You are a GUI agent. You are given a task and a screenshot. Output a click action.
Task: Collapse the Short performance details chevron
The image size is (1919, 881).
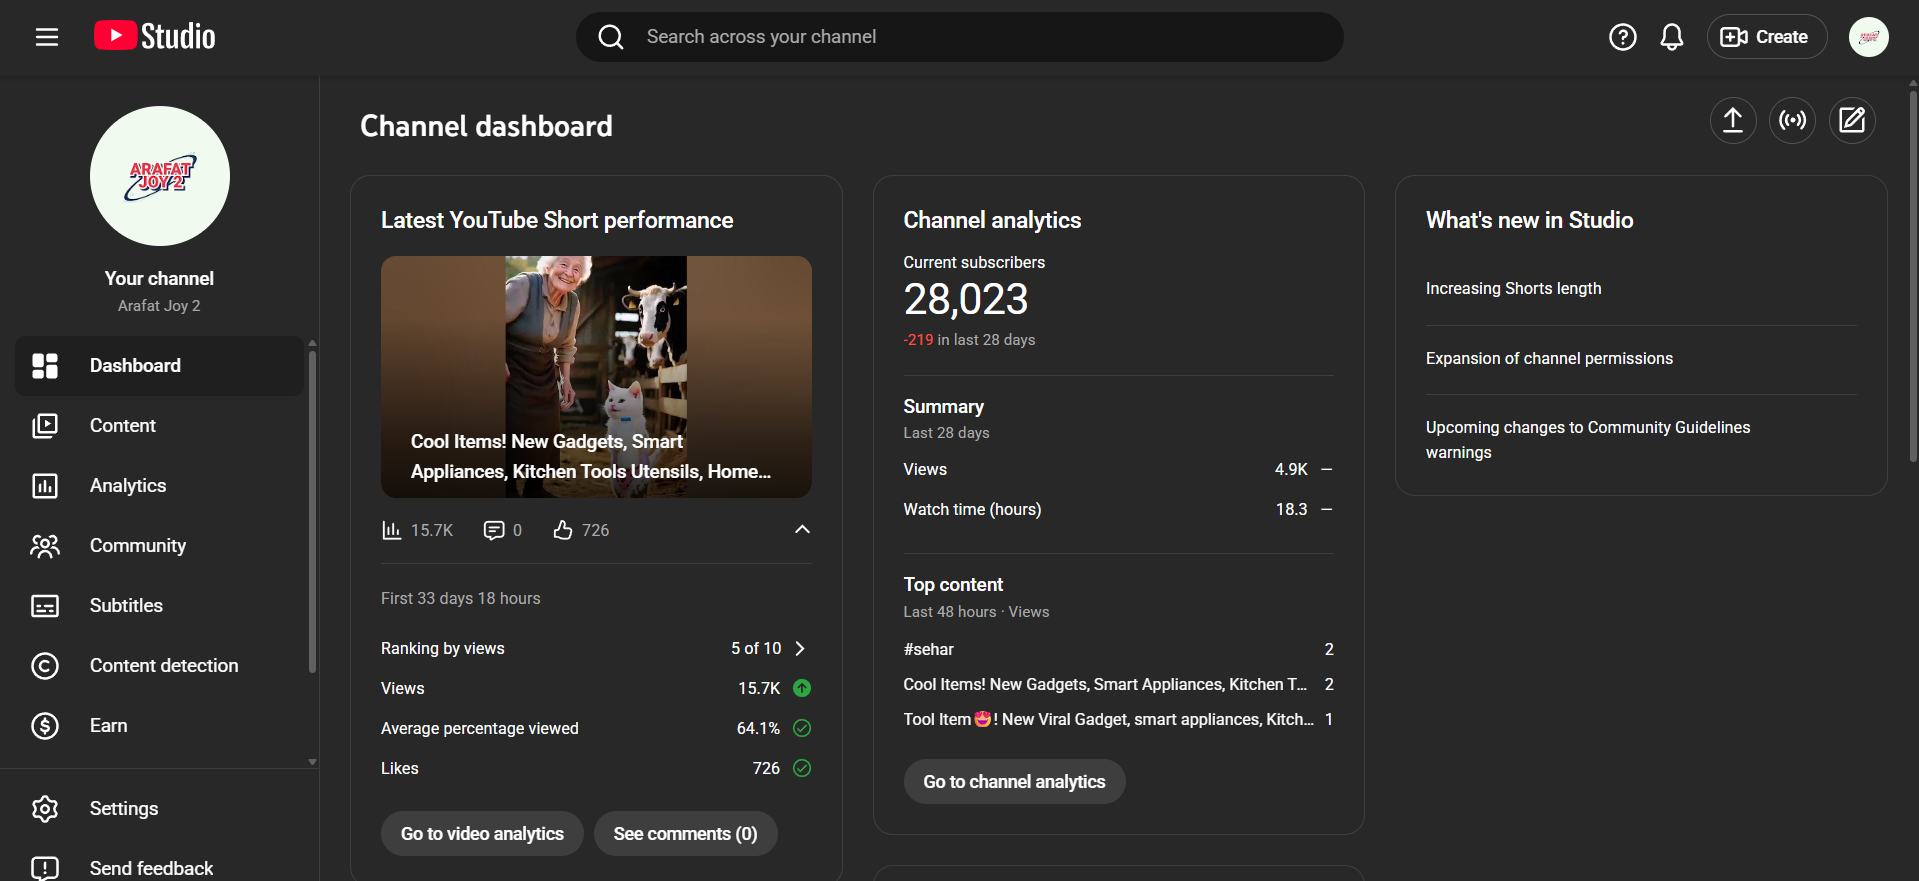802,530
